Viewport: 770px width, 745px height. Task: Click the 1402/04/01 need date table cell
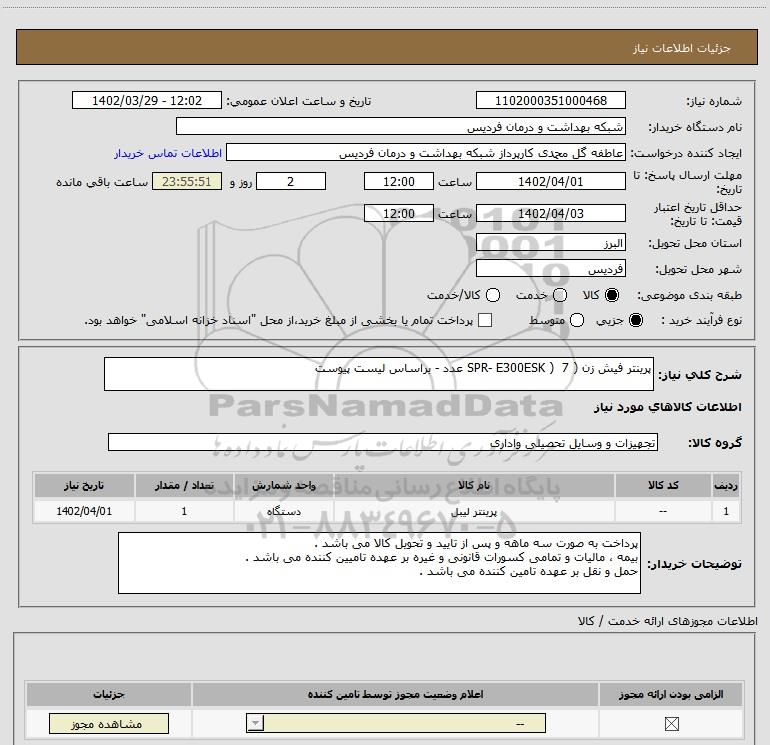[x=84, y=511]
